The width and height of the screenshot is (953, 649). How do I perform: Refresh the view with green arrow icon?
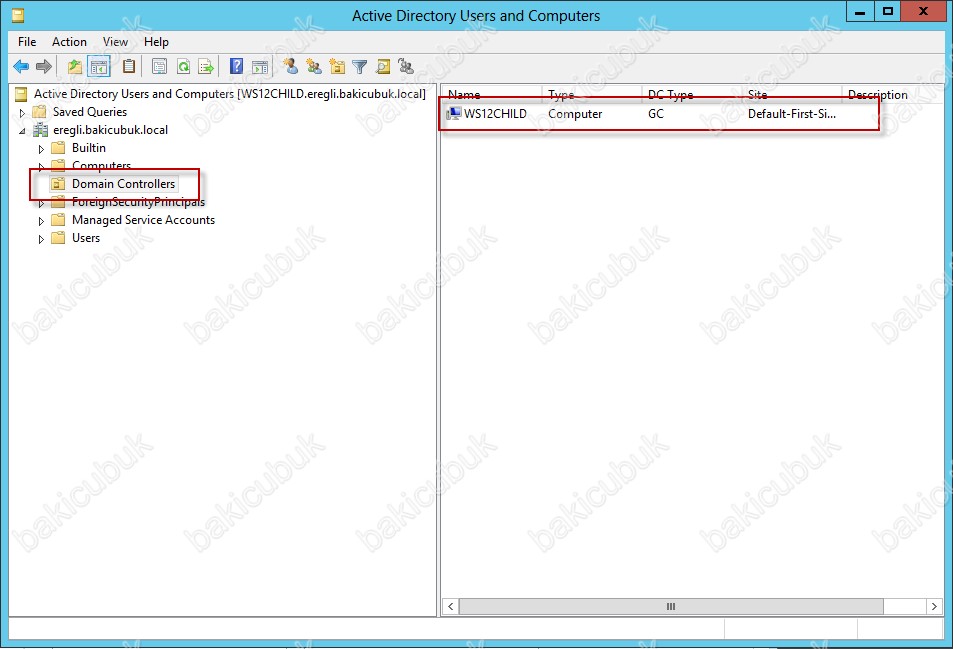[x=183, y=66]
